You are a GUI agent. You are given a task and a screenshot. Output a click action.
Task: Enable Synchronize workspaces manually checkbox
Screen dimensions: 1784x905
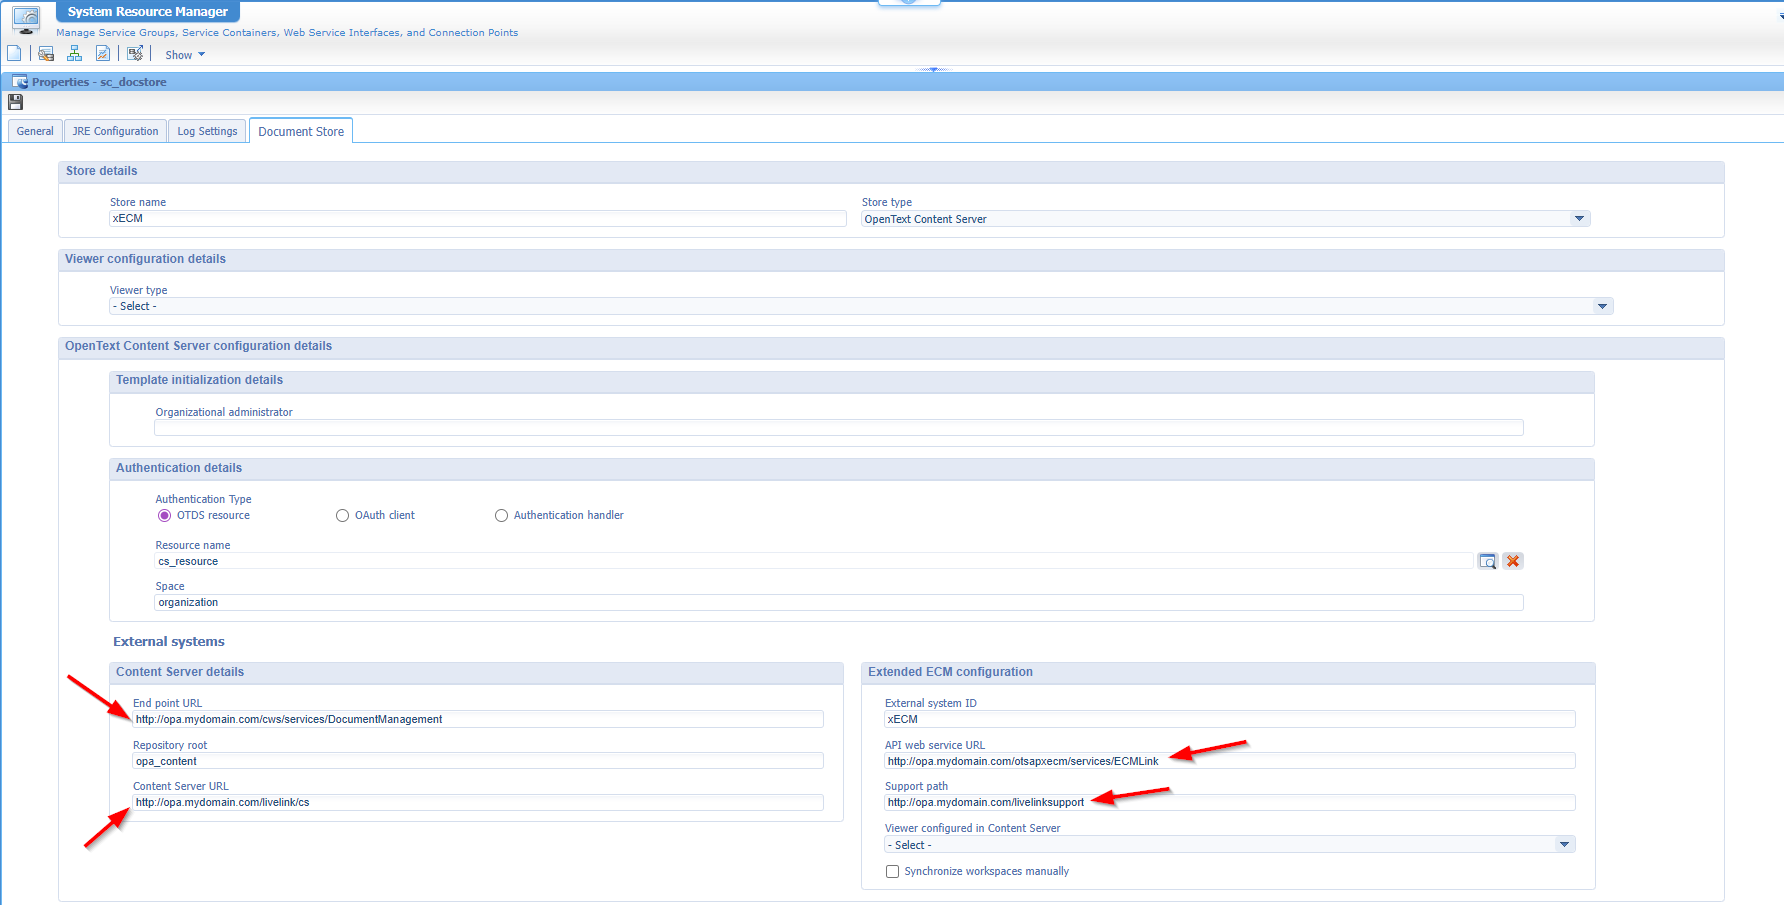point(892,872)
